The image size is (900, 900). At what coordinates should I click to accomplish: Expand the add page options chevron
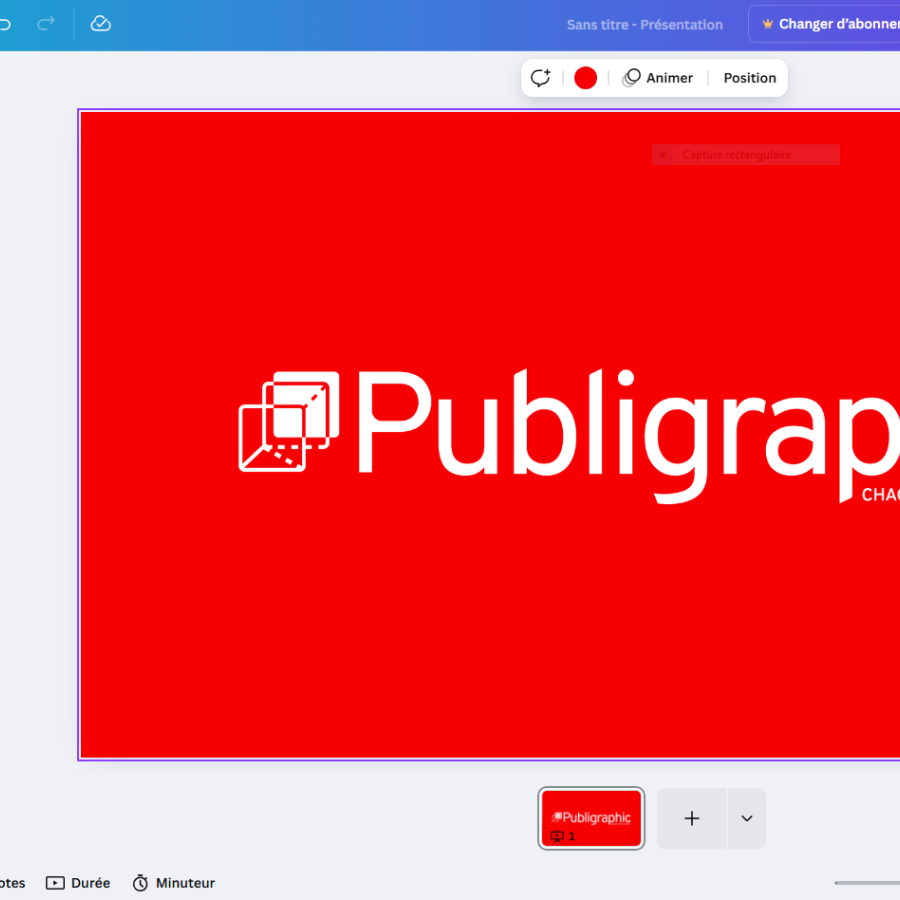tap(747, 818)
